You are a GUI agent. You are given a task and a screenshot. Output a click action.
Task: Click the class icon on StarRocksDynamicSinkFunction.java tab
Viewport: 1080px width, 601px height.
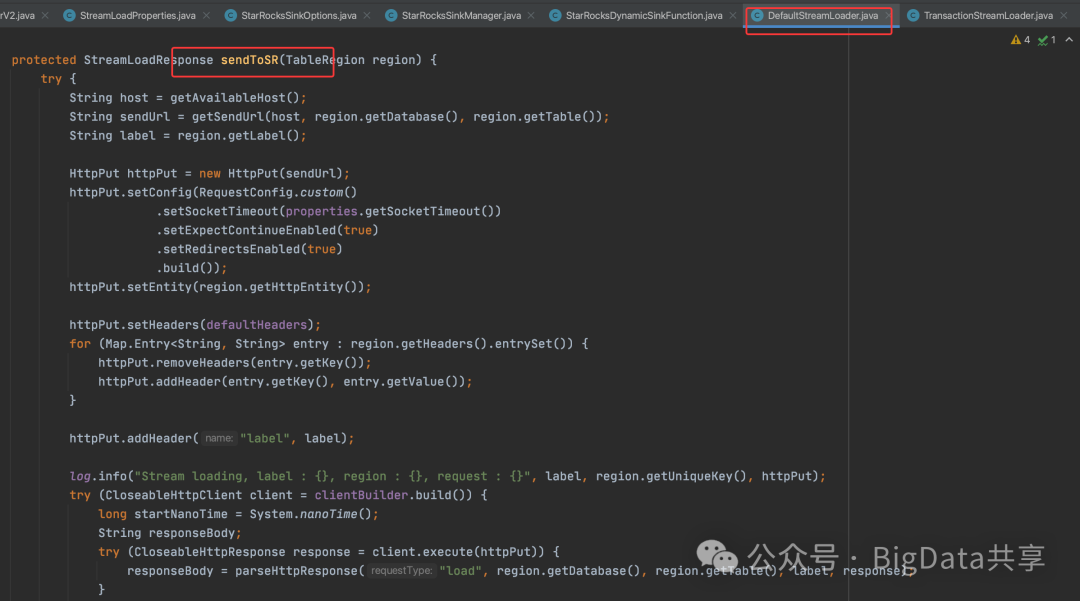coord(555,15)
